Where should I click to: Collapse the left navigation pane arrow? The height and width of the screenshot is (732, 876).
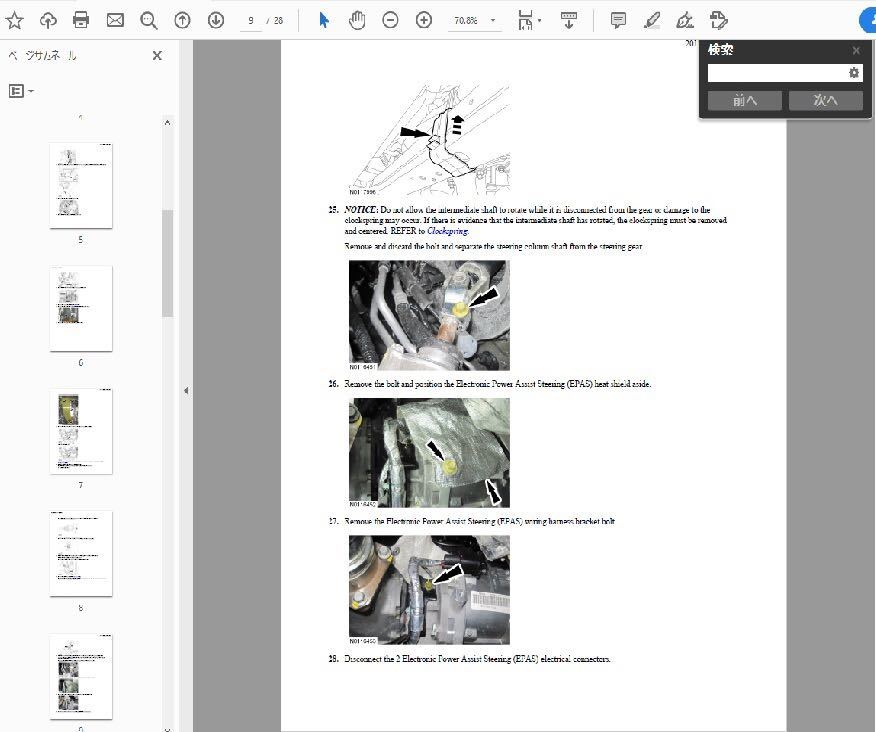click(186, 391)
